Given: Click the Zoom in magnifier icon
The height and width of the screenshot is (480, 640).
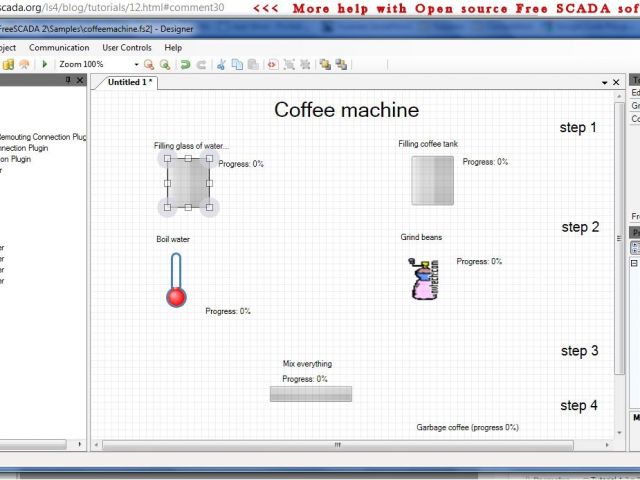Looking at the screenshot, I should pos(165,64).
